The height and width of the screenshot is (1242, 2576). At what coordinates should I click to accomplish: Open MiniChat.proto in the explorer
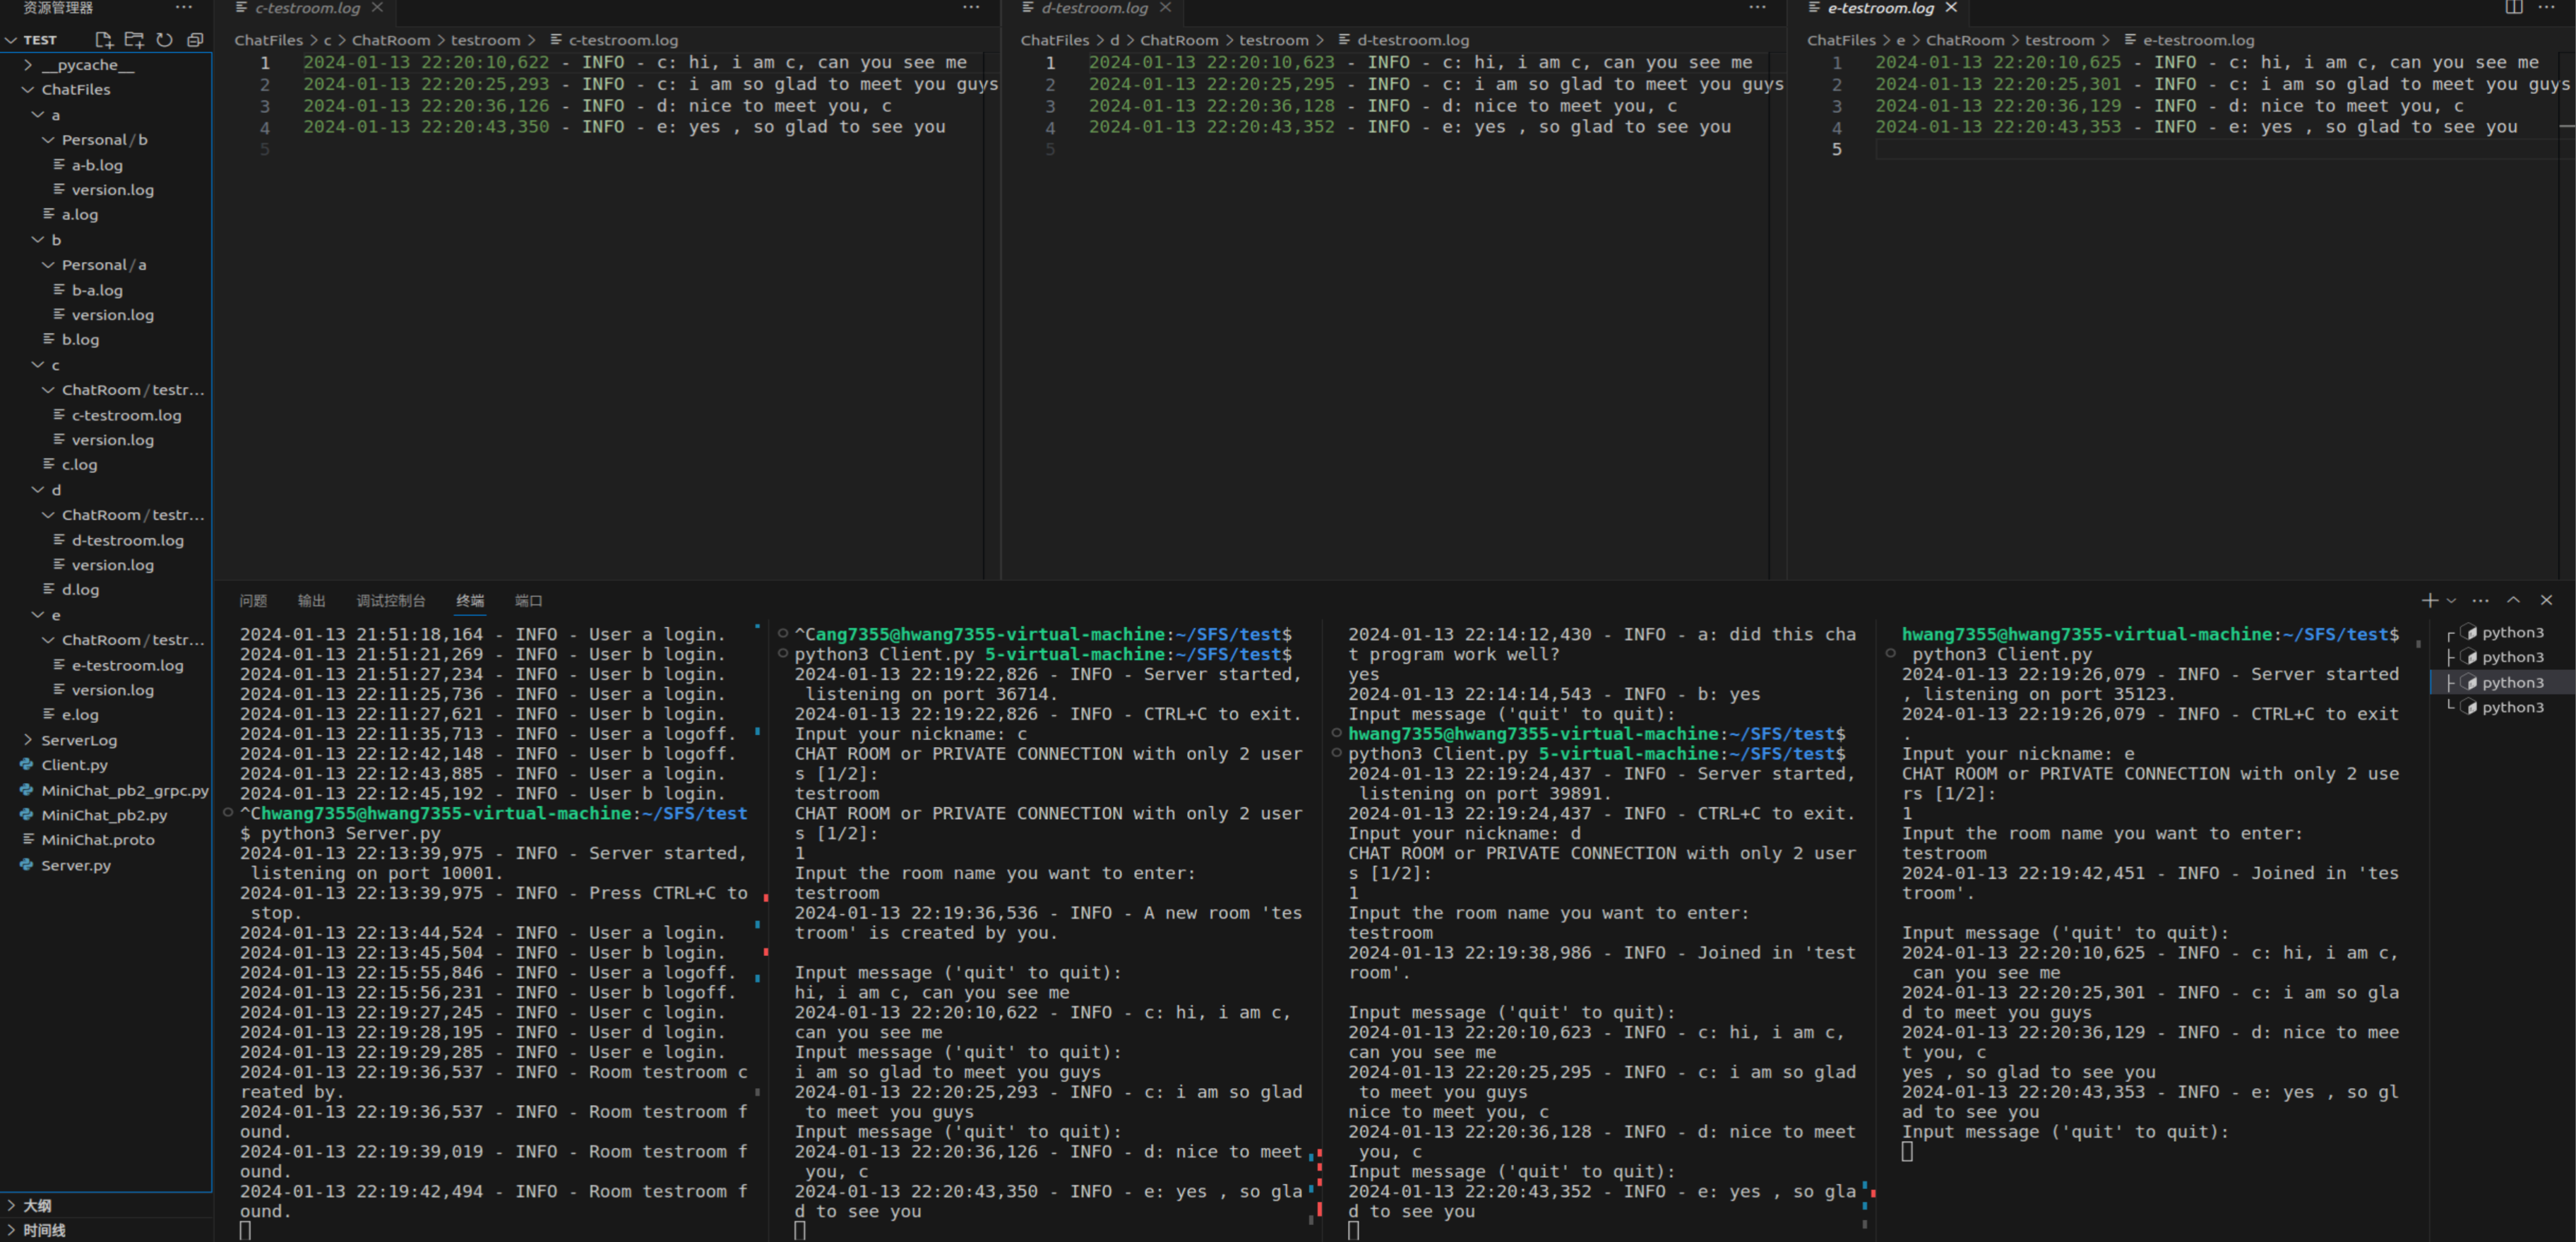click(x=98, y=840)
